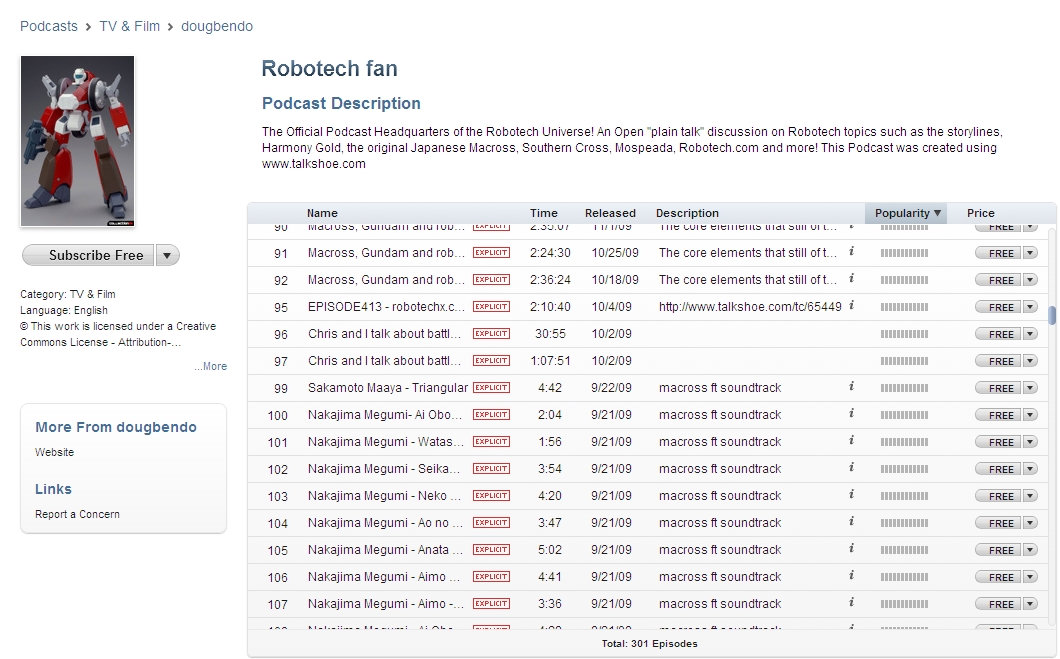1060x659 pixels.
Task: Open price dropdown for episode 91
Action: point(1030,253)
